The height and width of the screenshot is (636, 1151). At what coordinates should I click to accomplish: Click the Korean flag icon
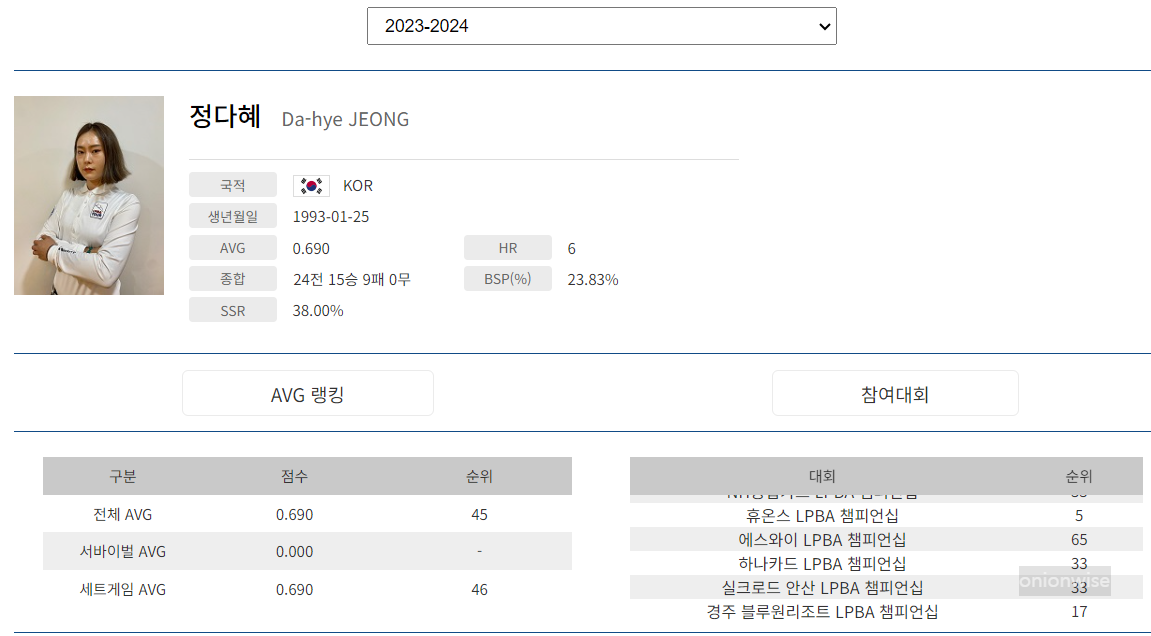[x=310, y=184]
